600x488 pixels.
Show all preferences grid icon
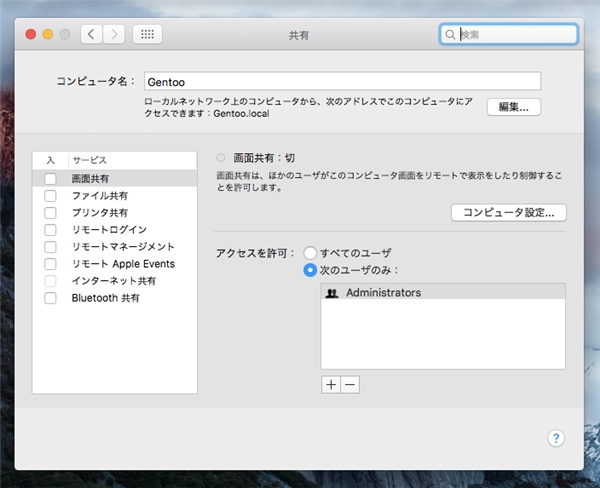coord(147,34)
